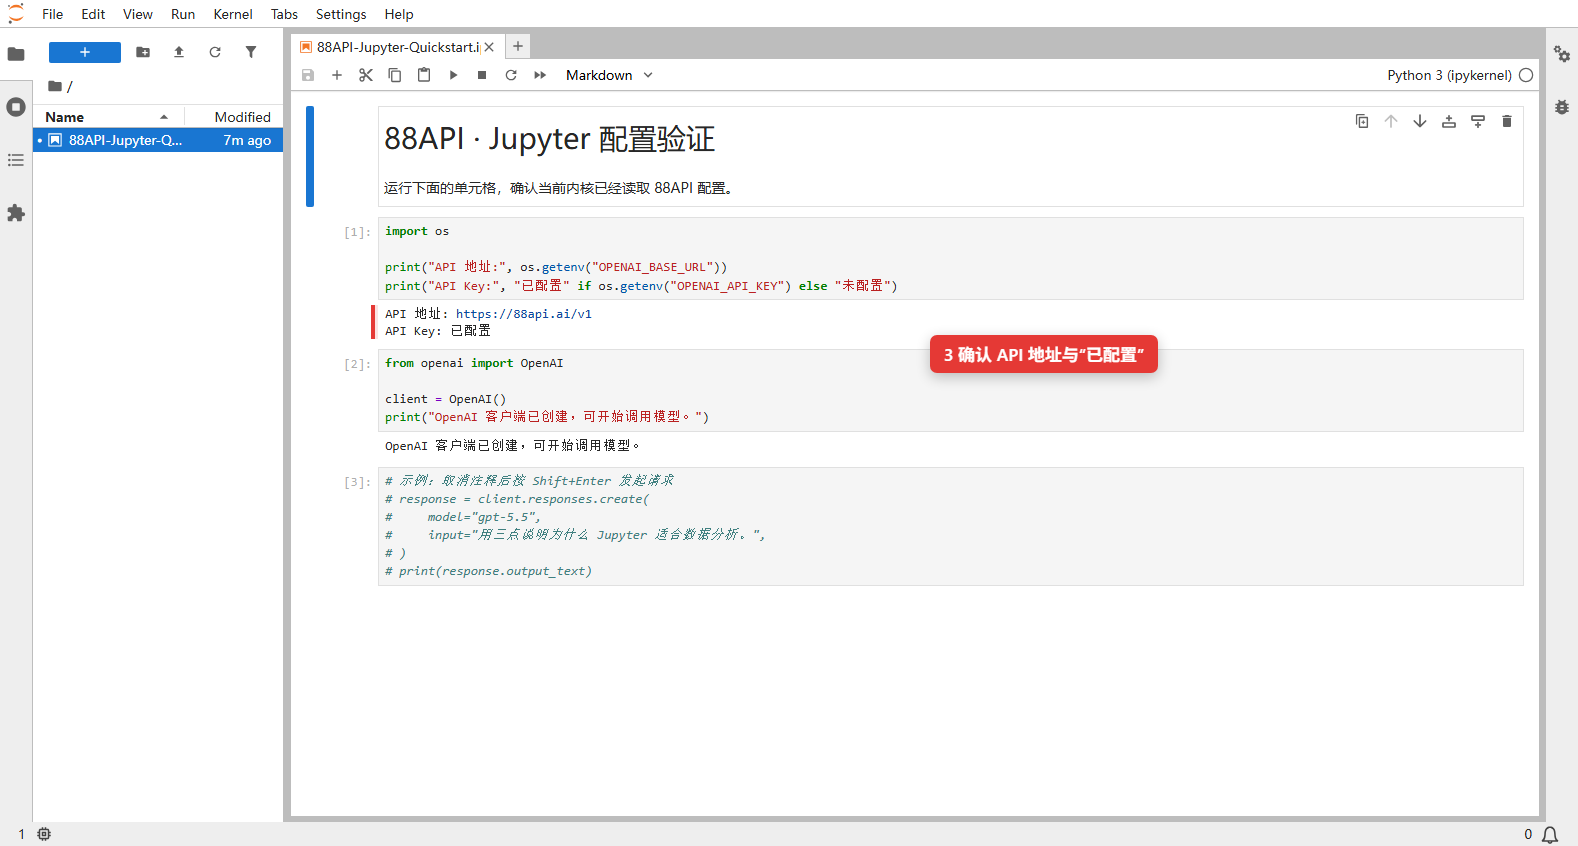Open the Kernel menu
1578x846 pixels.
pyautogui.click(x=233, y=14)
